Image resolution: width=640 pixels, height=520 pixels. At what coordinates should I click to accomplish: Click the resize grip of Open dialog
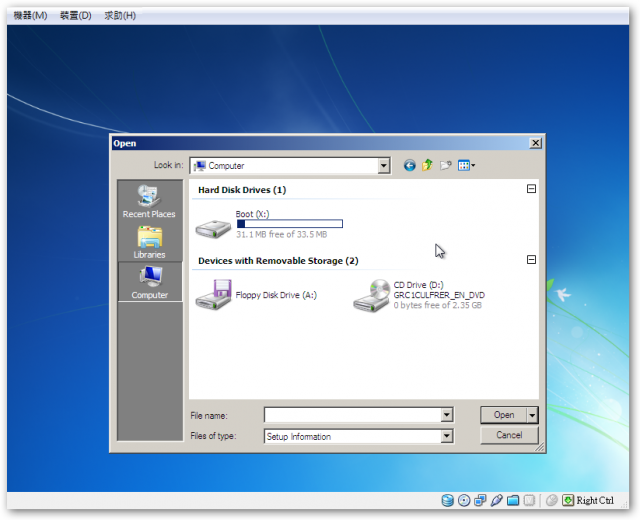coord(539,448)
